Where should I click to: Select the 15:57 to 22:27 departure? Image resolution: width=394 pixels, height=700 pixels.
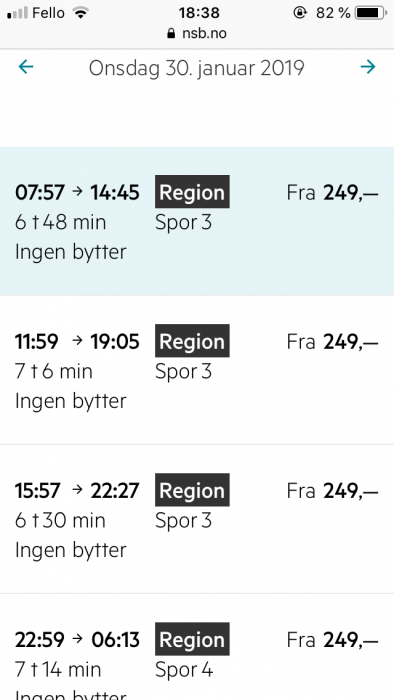pos(197,519)
